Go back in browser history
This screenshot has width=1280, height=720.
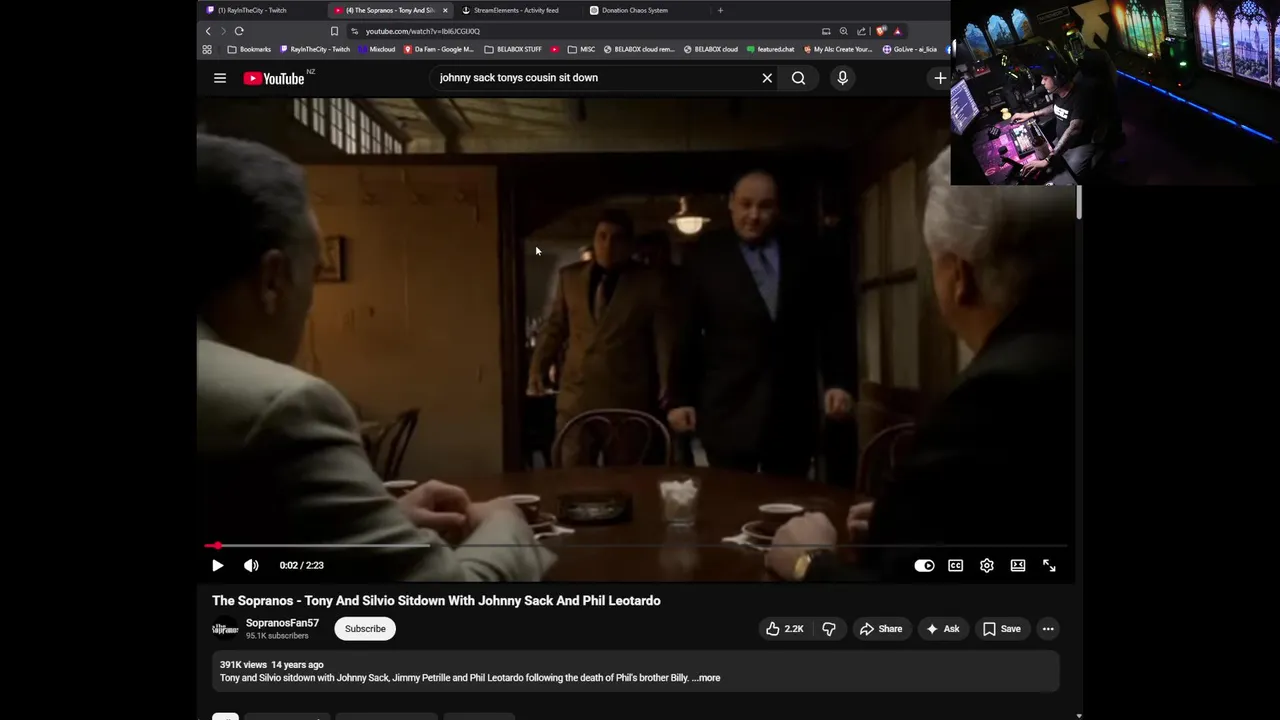pyautogui.click(x=208, y=31)
